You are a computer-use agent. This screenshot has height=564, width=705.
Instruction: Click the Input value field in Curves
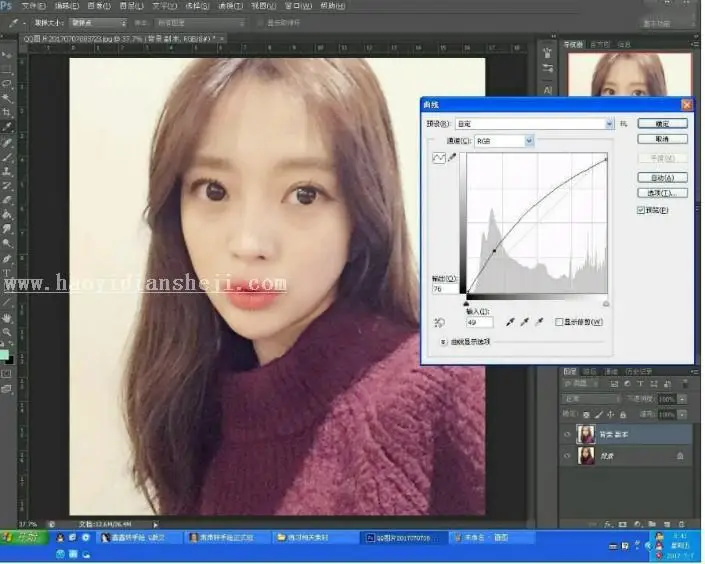point(480,322)
